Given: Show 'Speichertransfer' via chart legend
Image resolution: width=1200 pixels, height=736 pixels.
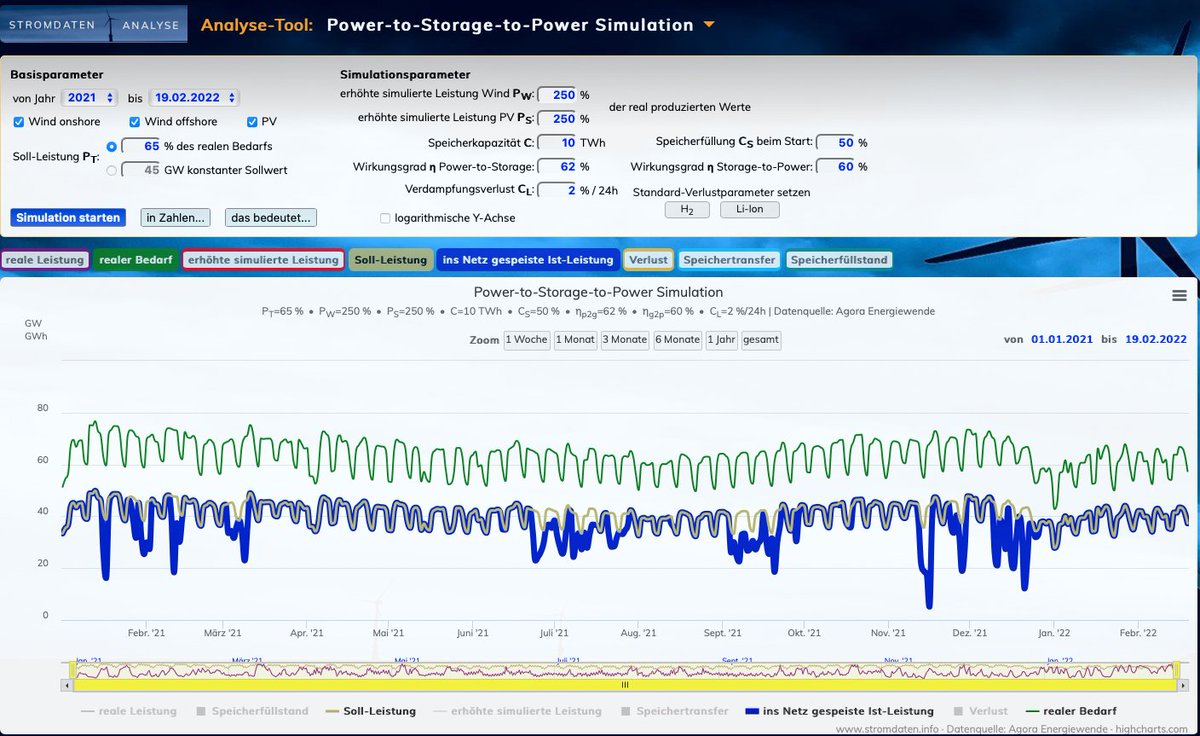Looking at the screenshot, I should (676, 711).
